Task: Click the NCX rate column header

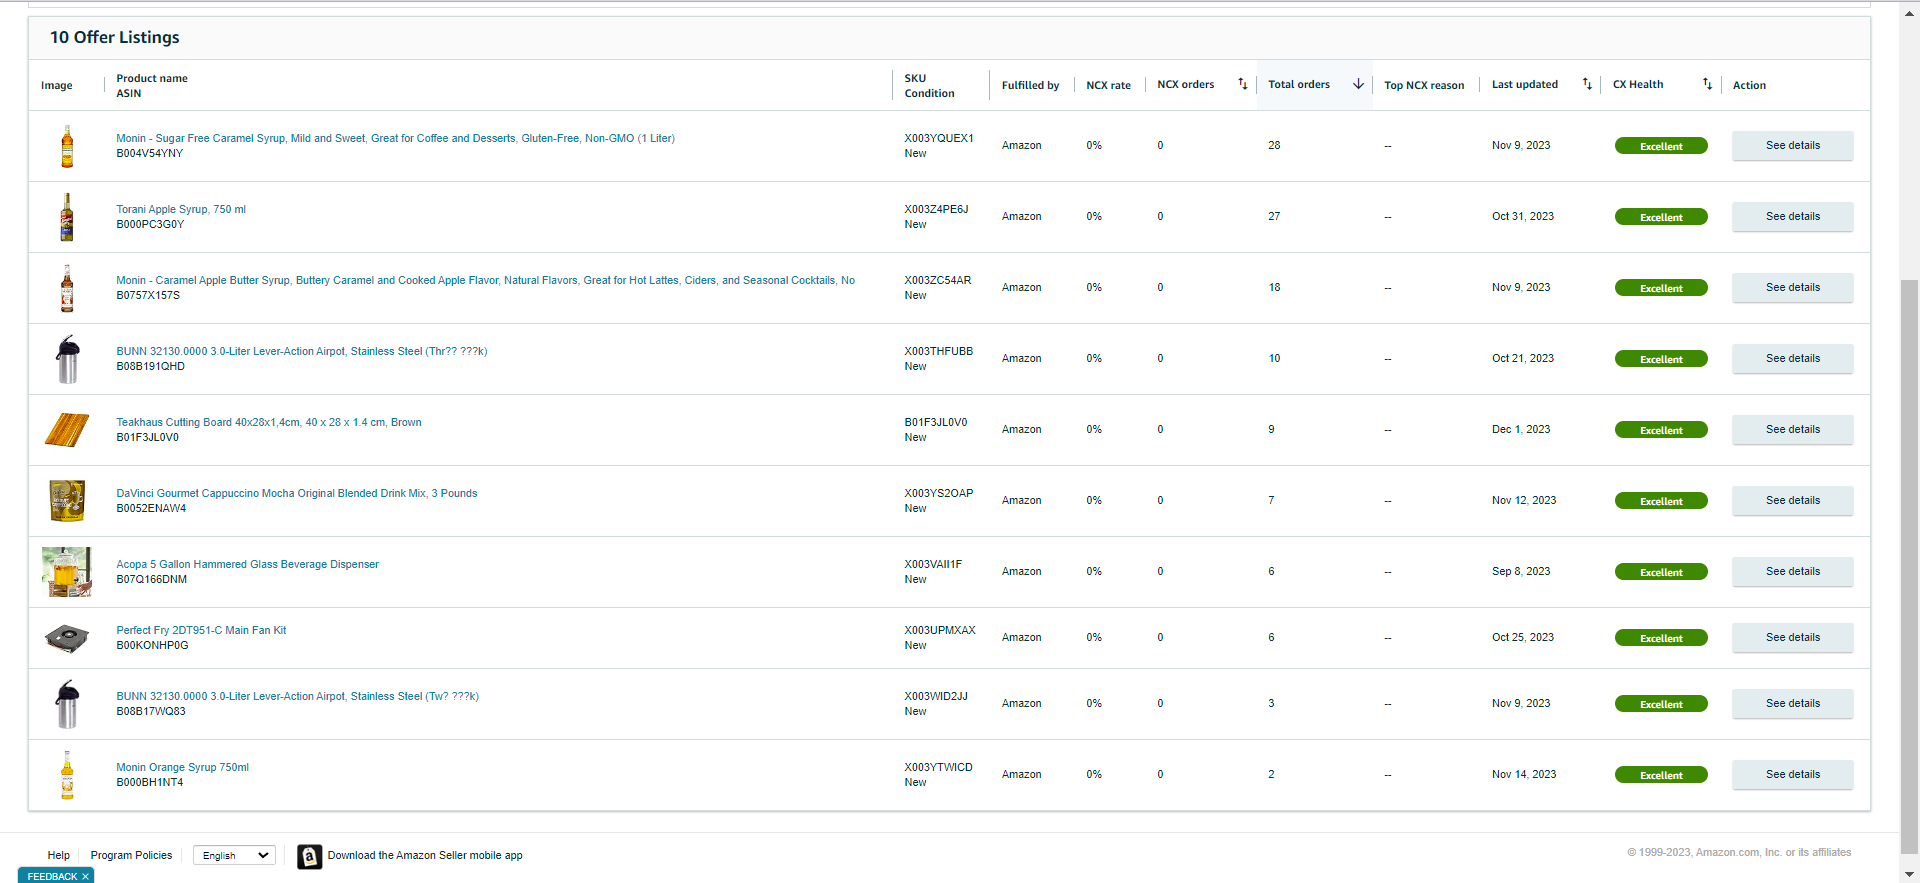Action: coord(1108,85)
